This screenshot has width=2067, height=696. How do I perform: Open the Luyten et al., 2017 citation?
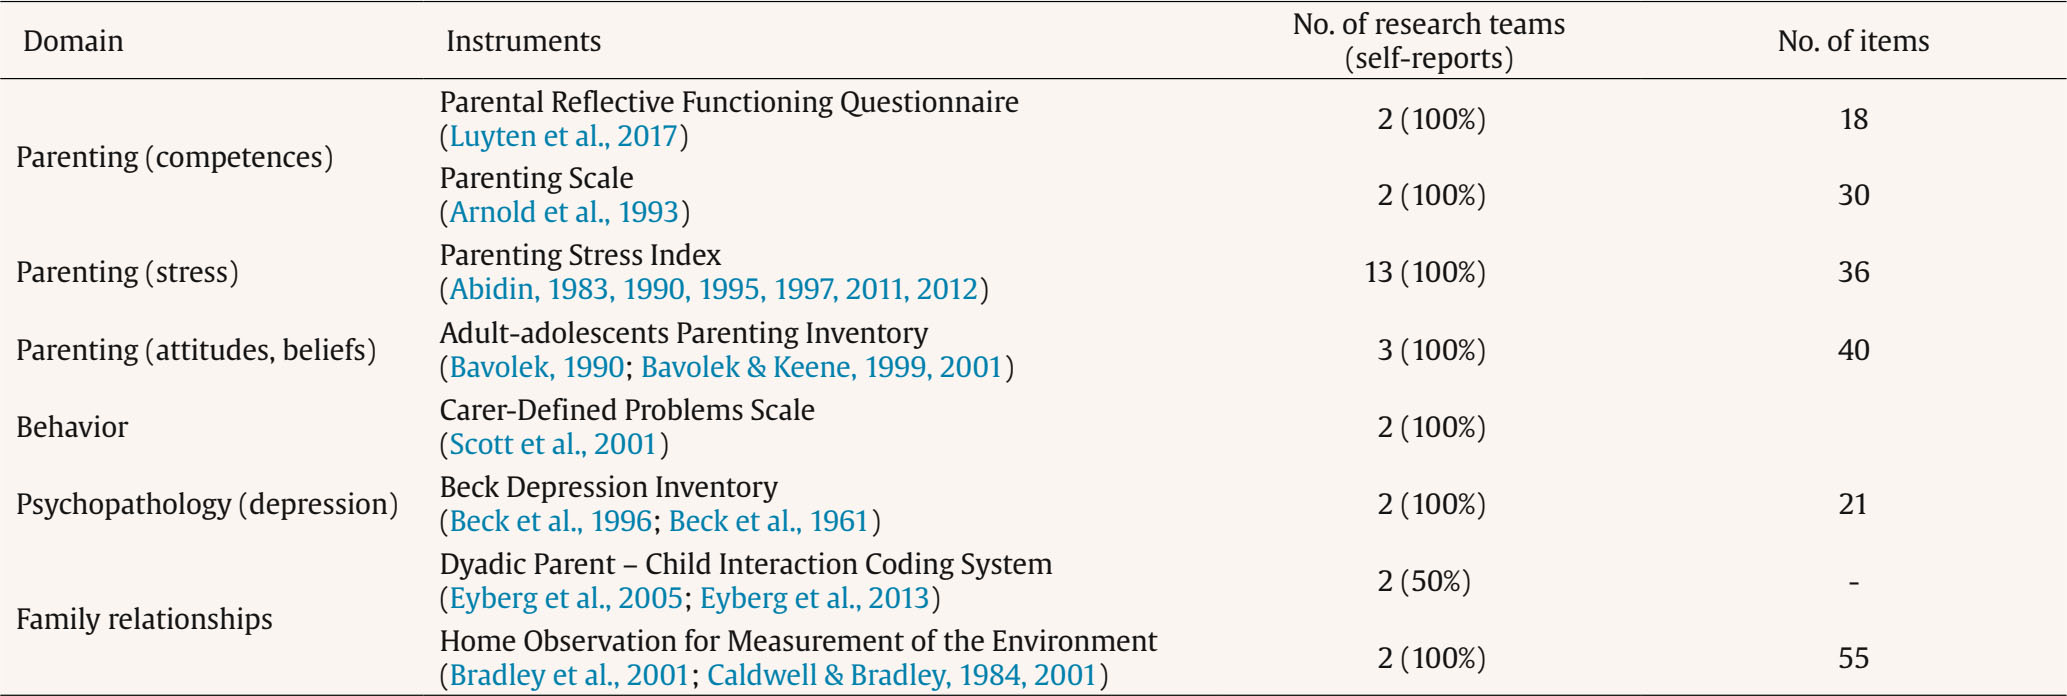[564, 136]
